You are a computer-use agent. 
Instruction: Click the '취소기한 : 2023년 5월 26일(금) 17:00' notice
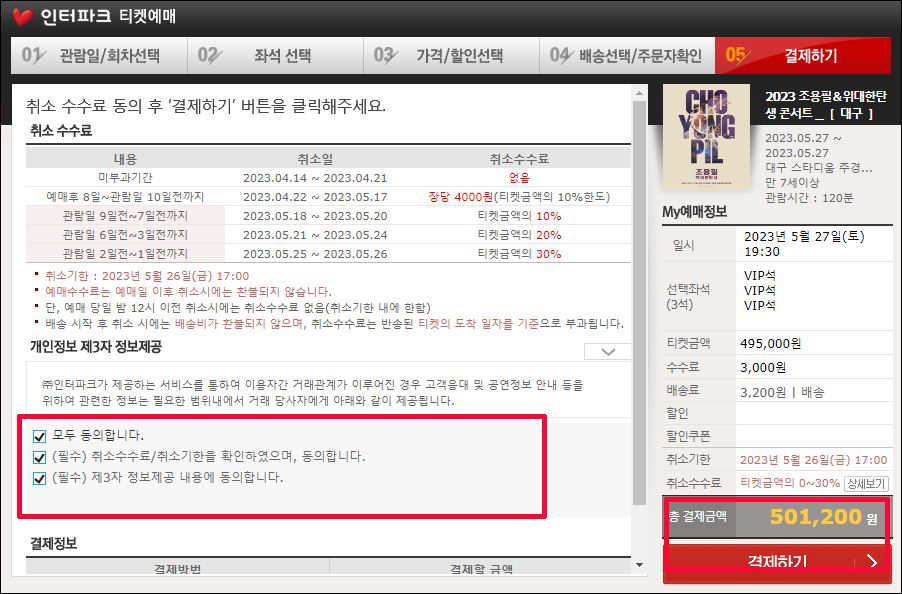tap(147, 276)
